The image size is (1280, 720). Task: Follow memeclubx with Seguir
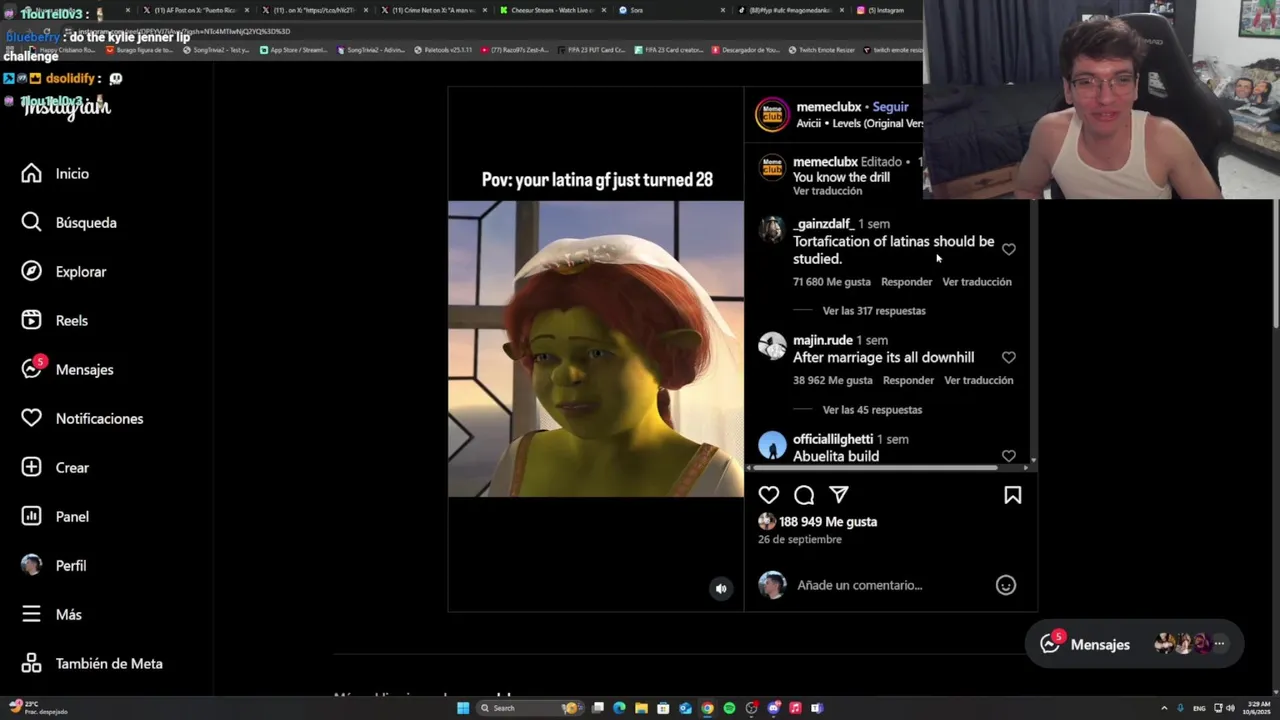pos(890,107)
